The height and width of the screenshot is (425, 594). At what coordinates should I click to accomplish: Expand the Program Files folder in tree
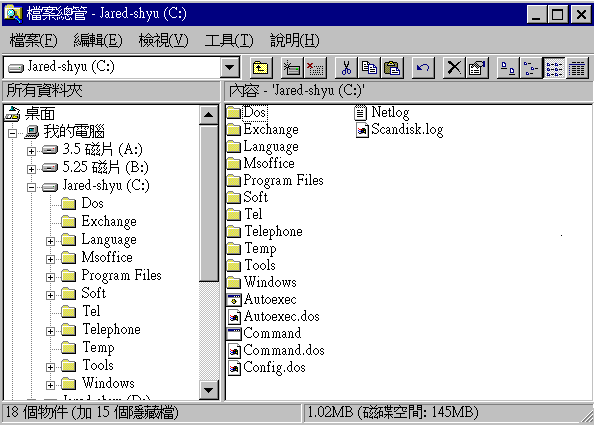50,277
